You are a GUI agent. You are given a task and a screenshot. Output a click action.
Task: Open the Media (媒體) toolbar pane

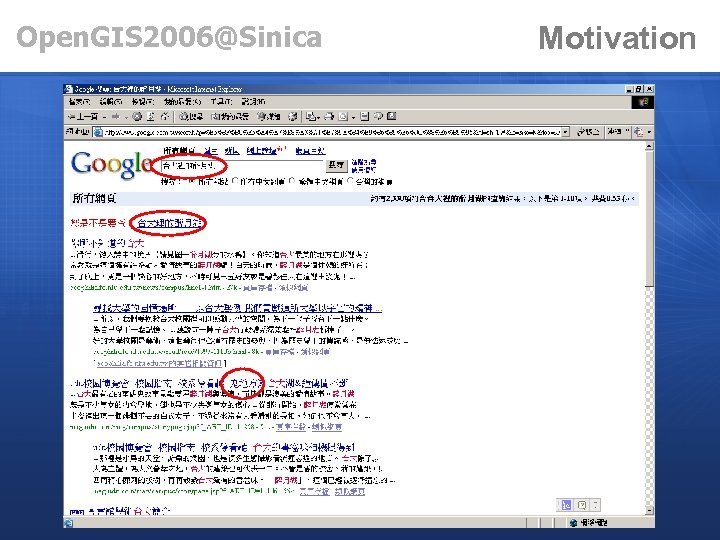pos(269,117)
